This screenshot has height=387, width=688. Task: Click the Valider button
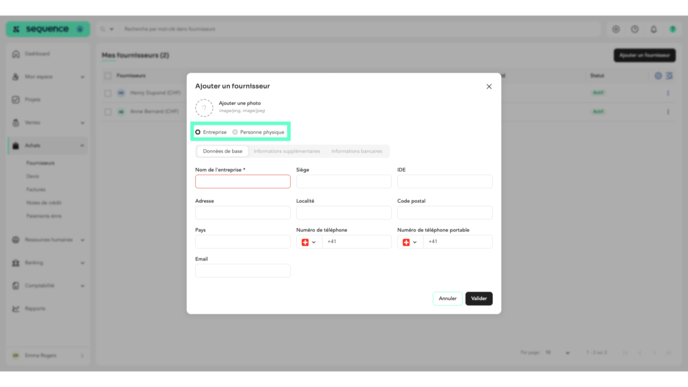[x=479, y=299]
